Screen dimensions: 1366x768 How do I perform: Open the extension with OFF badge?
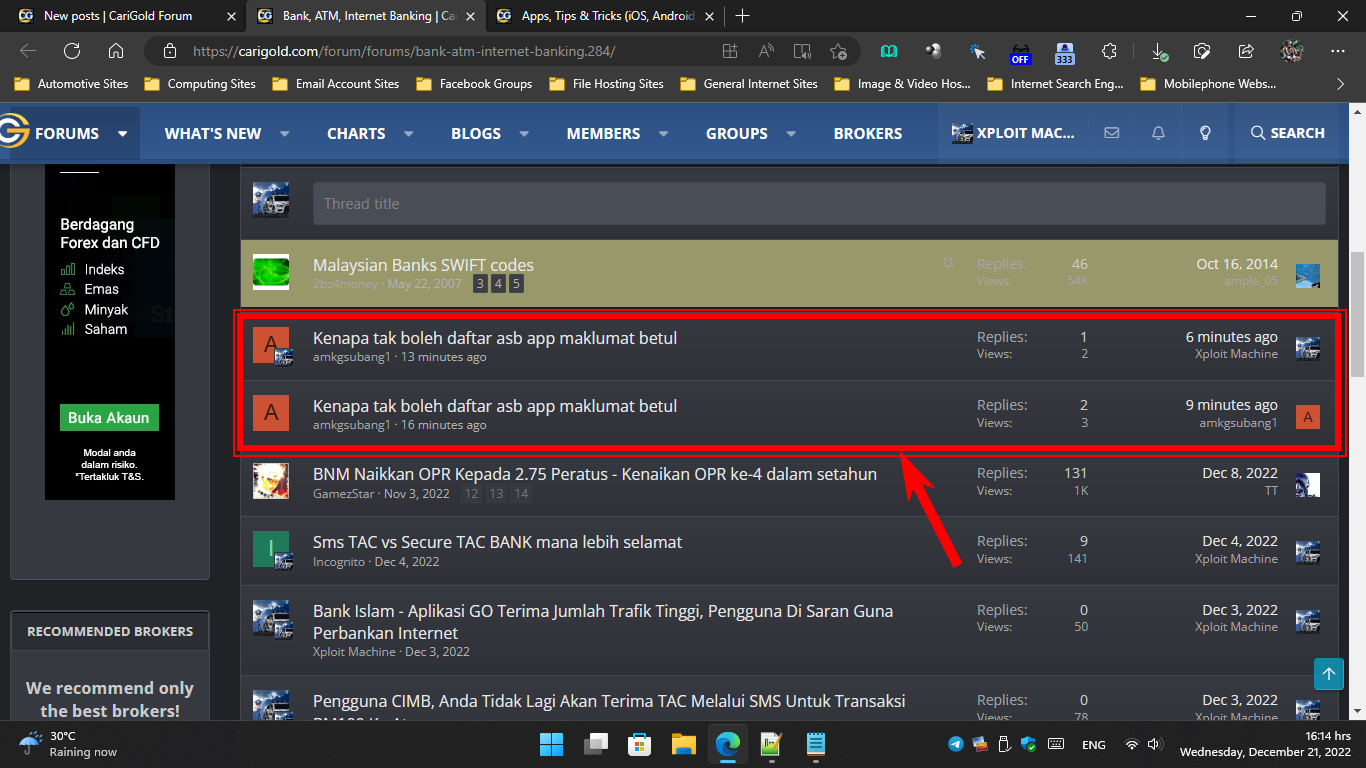[1020, 53]
